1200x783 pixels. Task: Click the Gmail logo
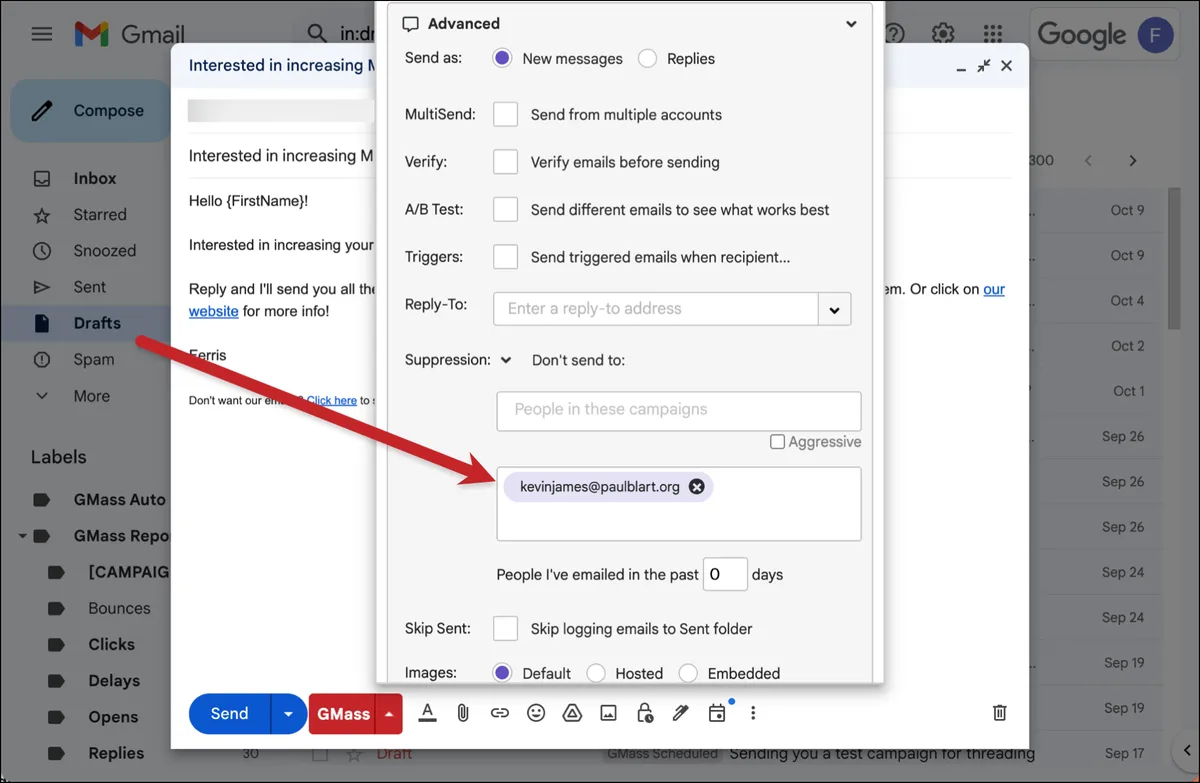[x=129, y=34]
